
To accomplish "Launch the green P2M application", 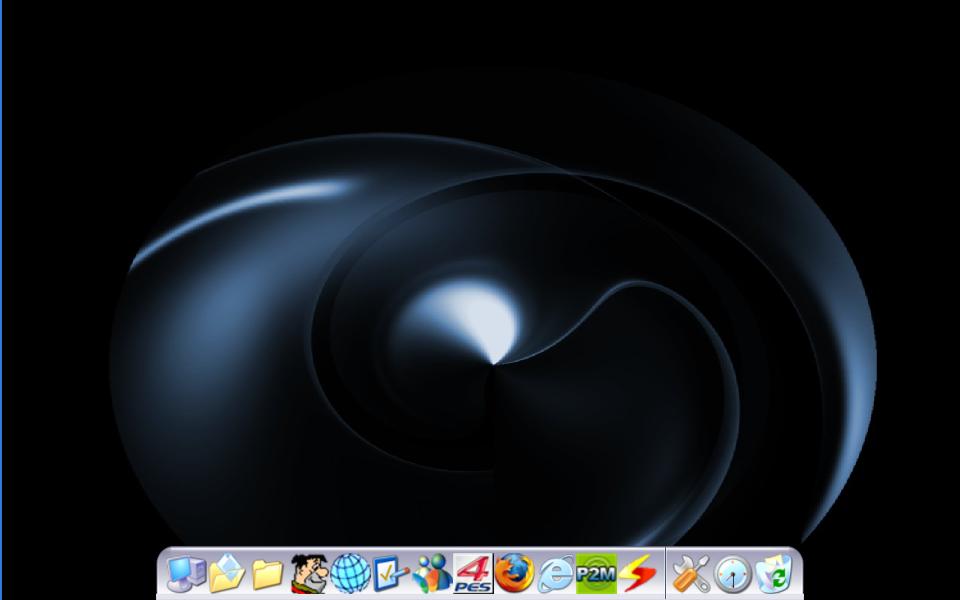I will pyautogui.click(x=596, y=574).
